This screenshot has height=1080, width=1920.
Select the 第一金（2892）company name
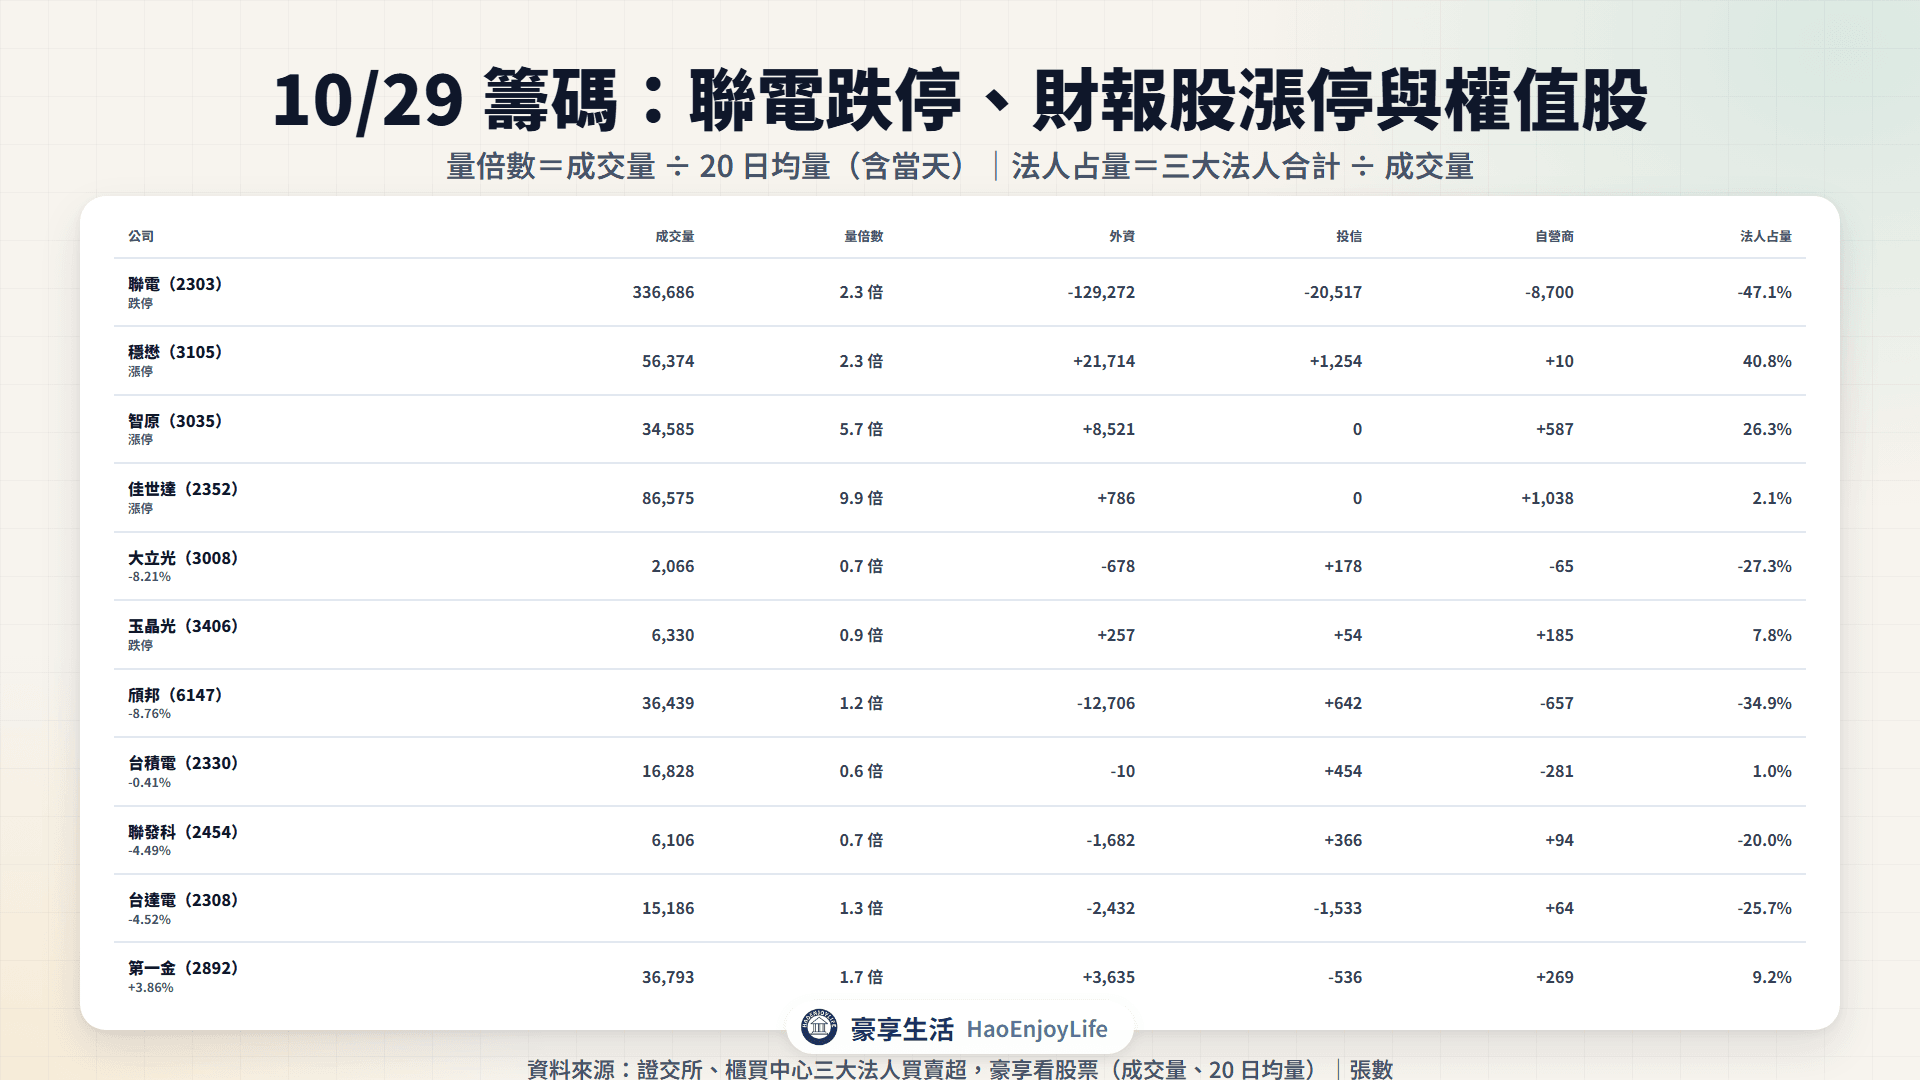coord(183,968)
